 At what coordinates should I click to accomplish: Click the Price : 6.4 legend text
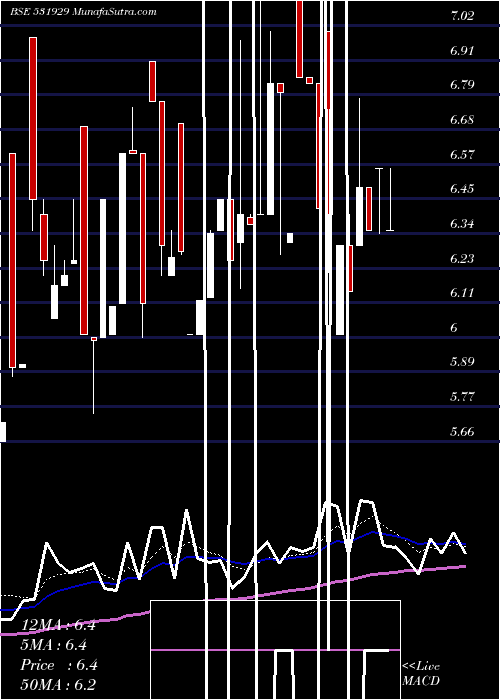59,665
